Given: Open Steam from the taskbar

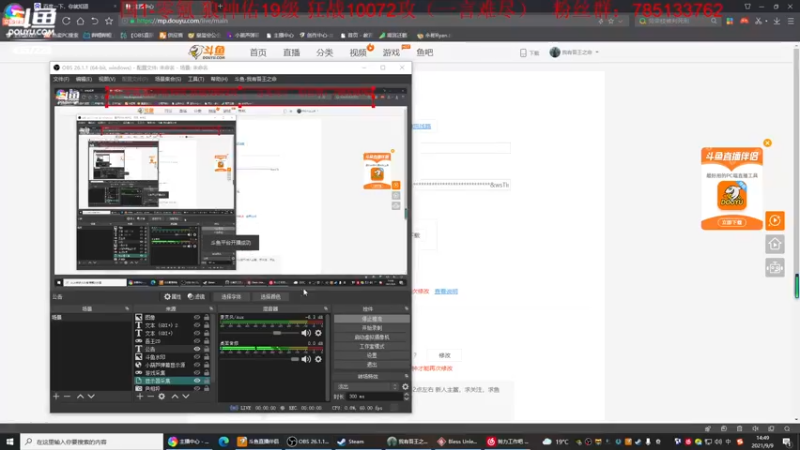Looking at the screenshot, I should [351, 441].
